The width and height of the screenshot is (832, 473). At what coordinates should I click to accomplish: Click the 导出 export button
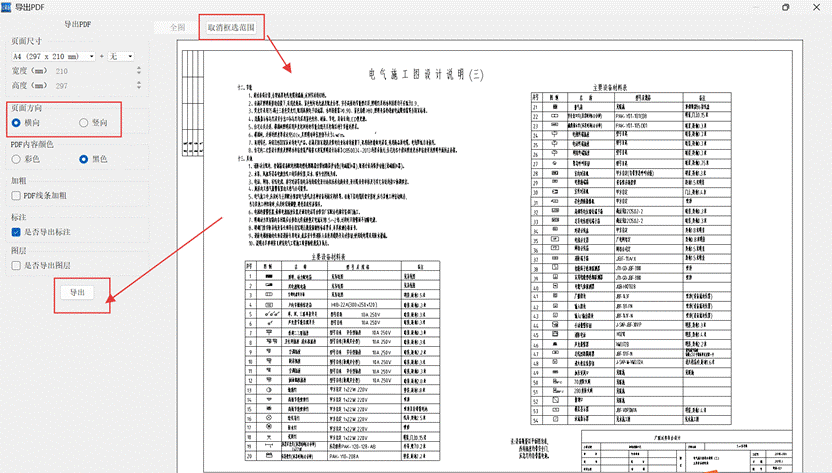point(77,293)
